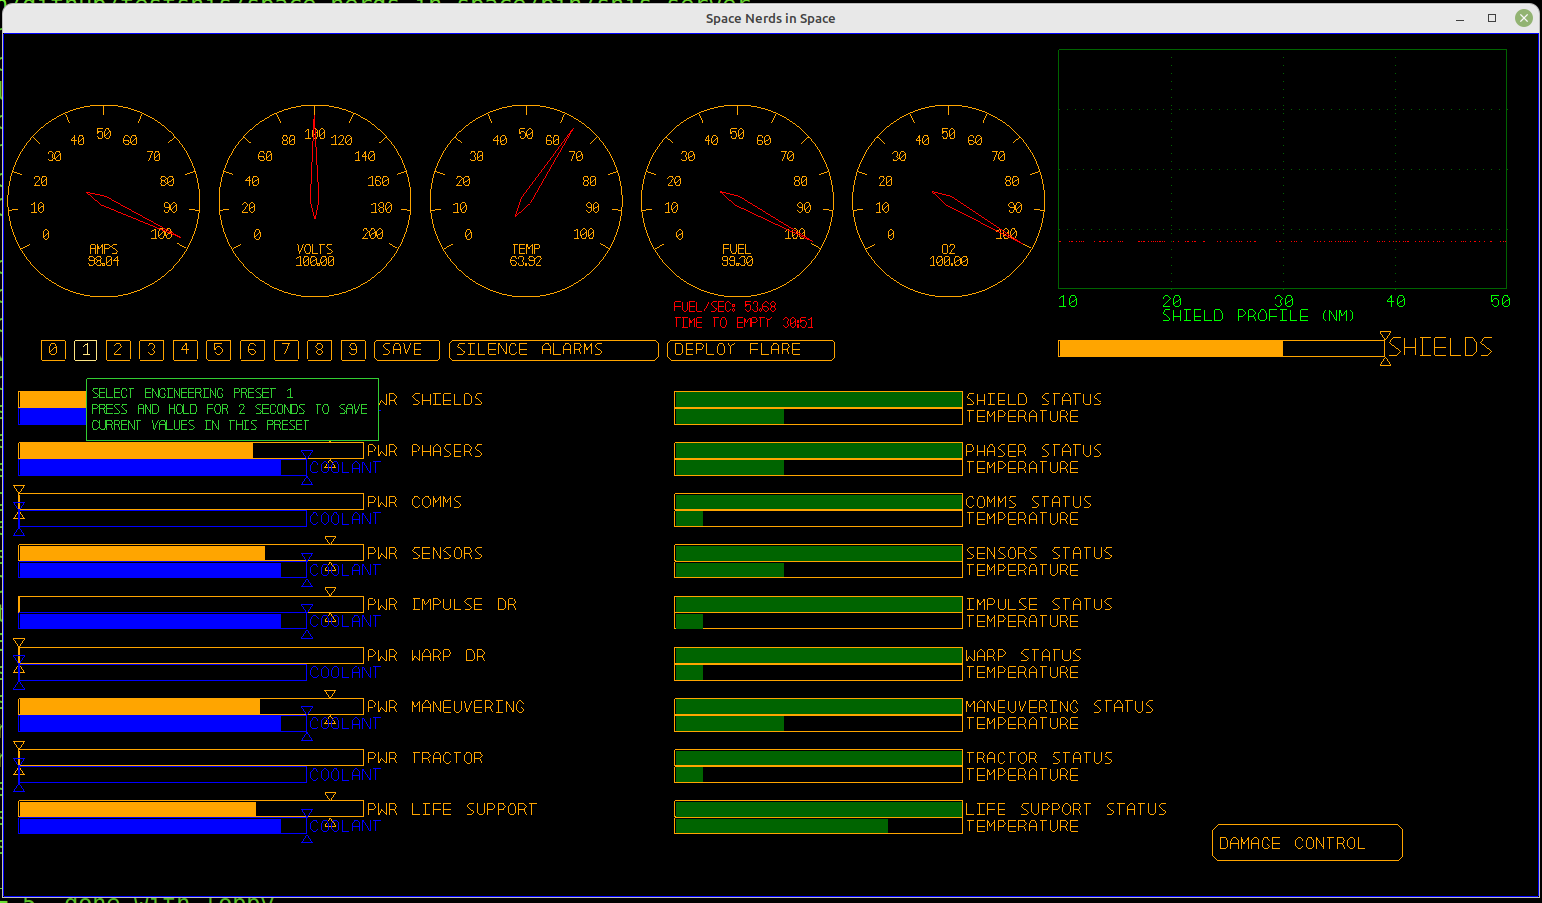Set the PWR Warp DR power slider

pyautogui.click(x=191, y=656)
